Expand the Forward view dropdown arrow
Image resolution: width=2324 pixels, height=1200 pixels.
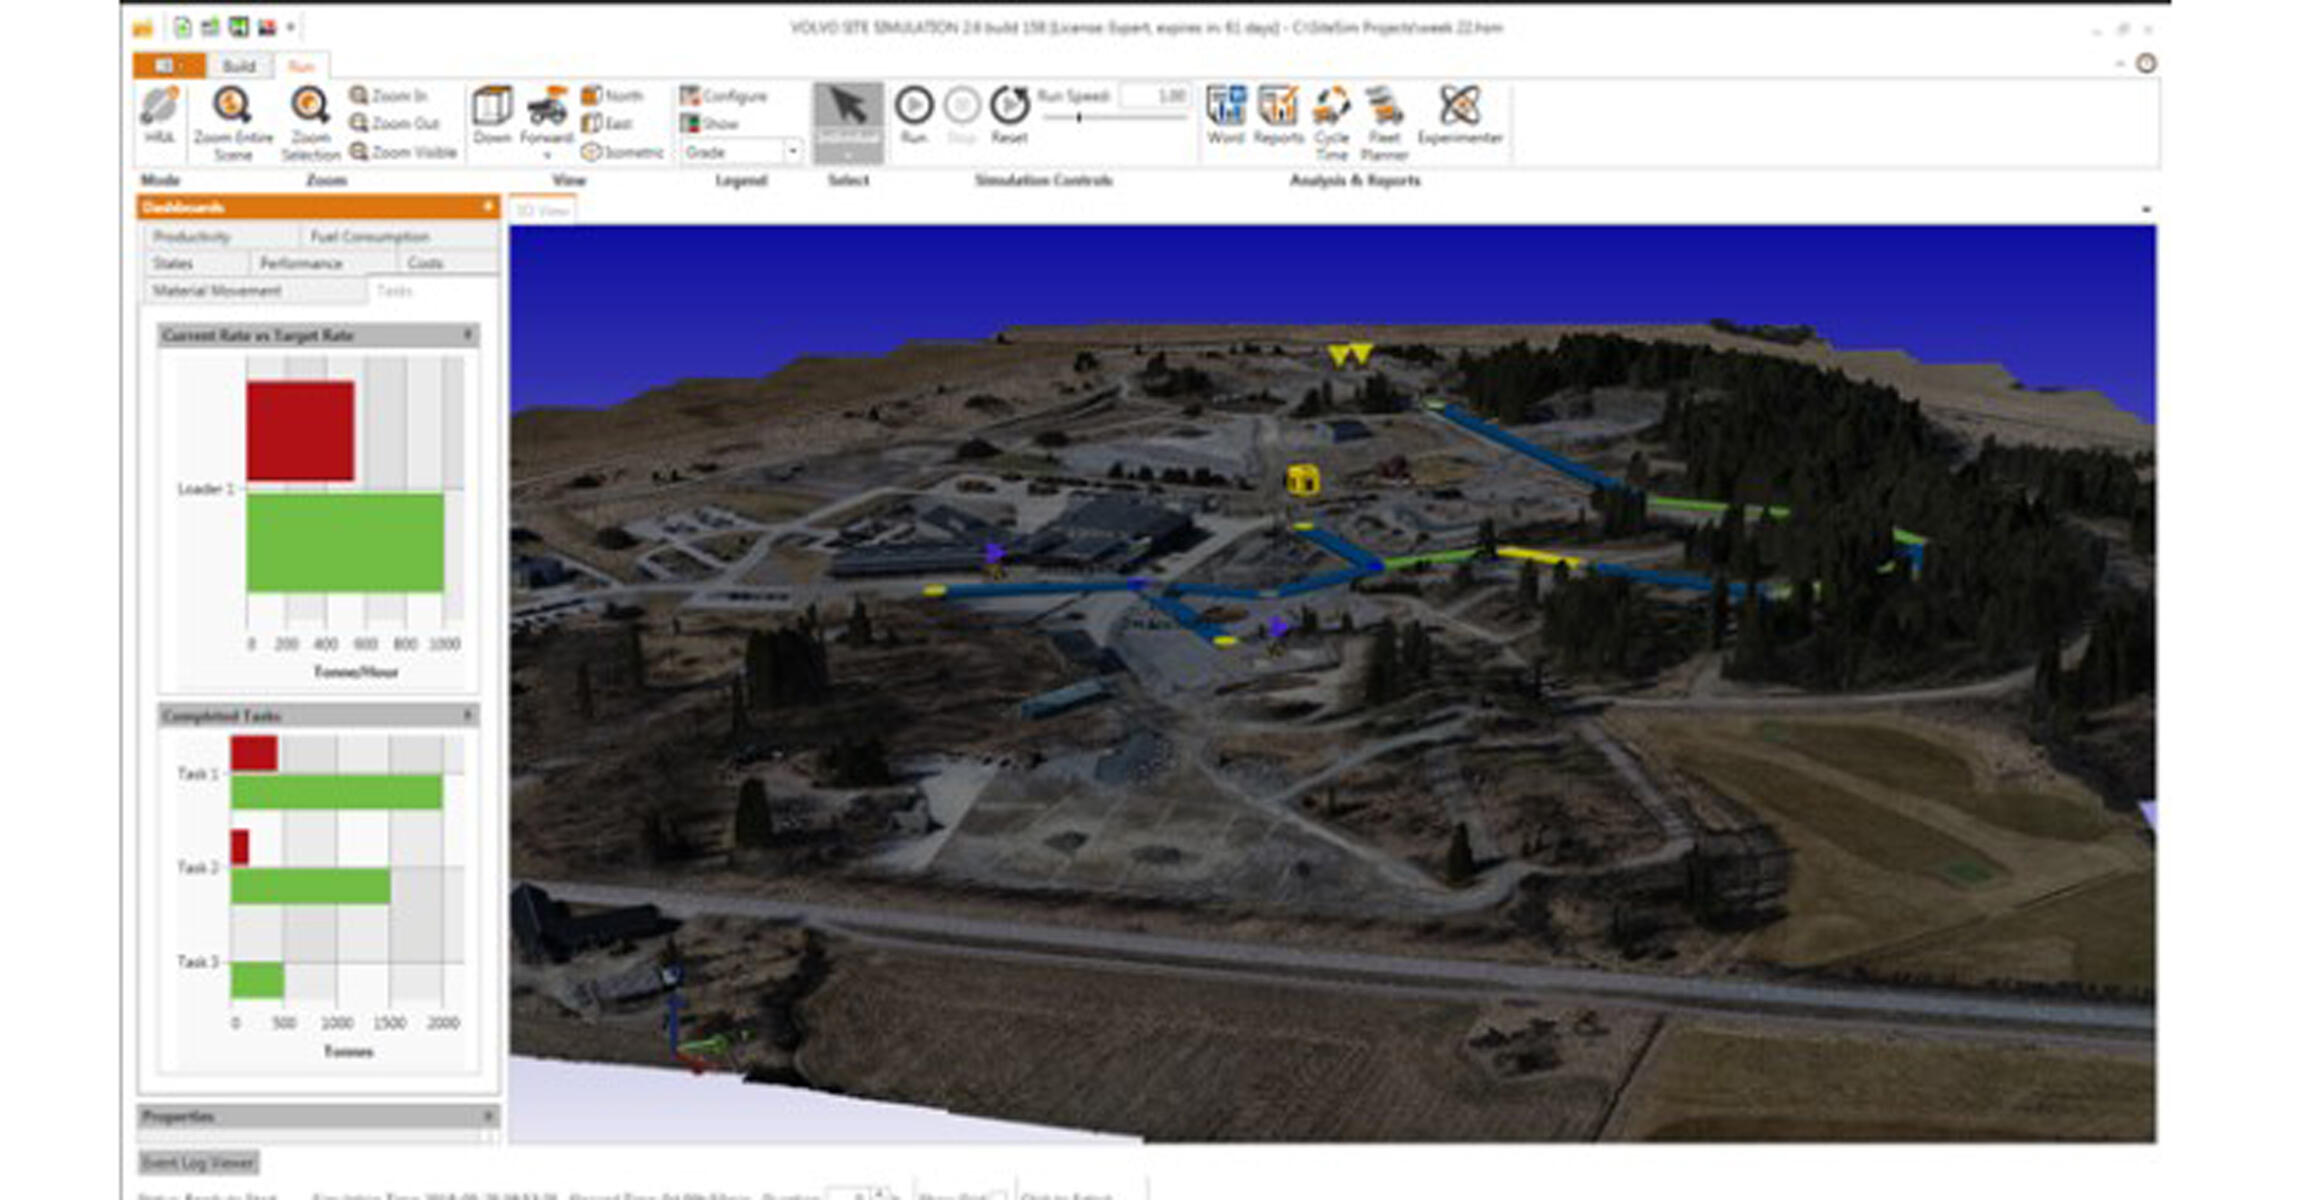point(547,156)
